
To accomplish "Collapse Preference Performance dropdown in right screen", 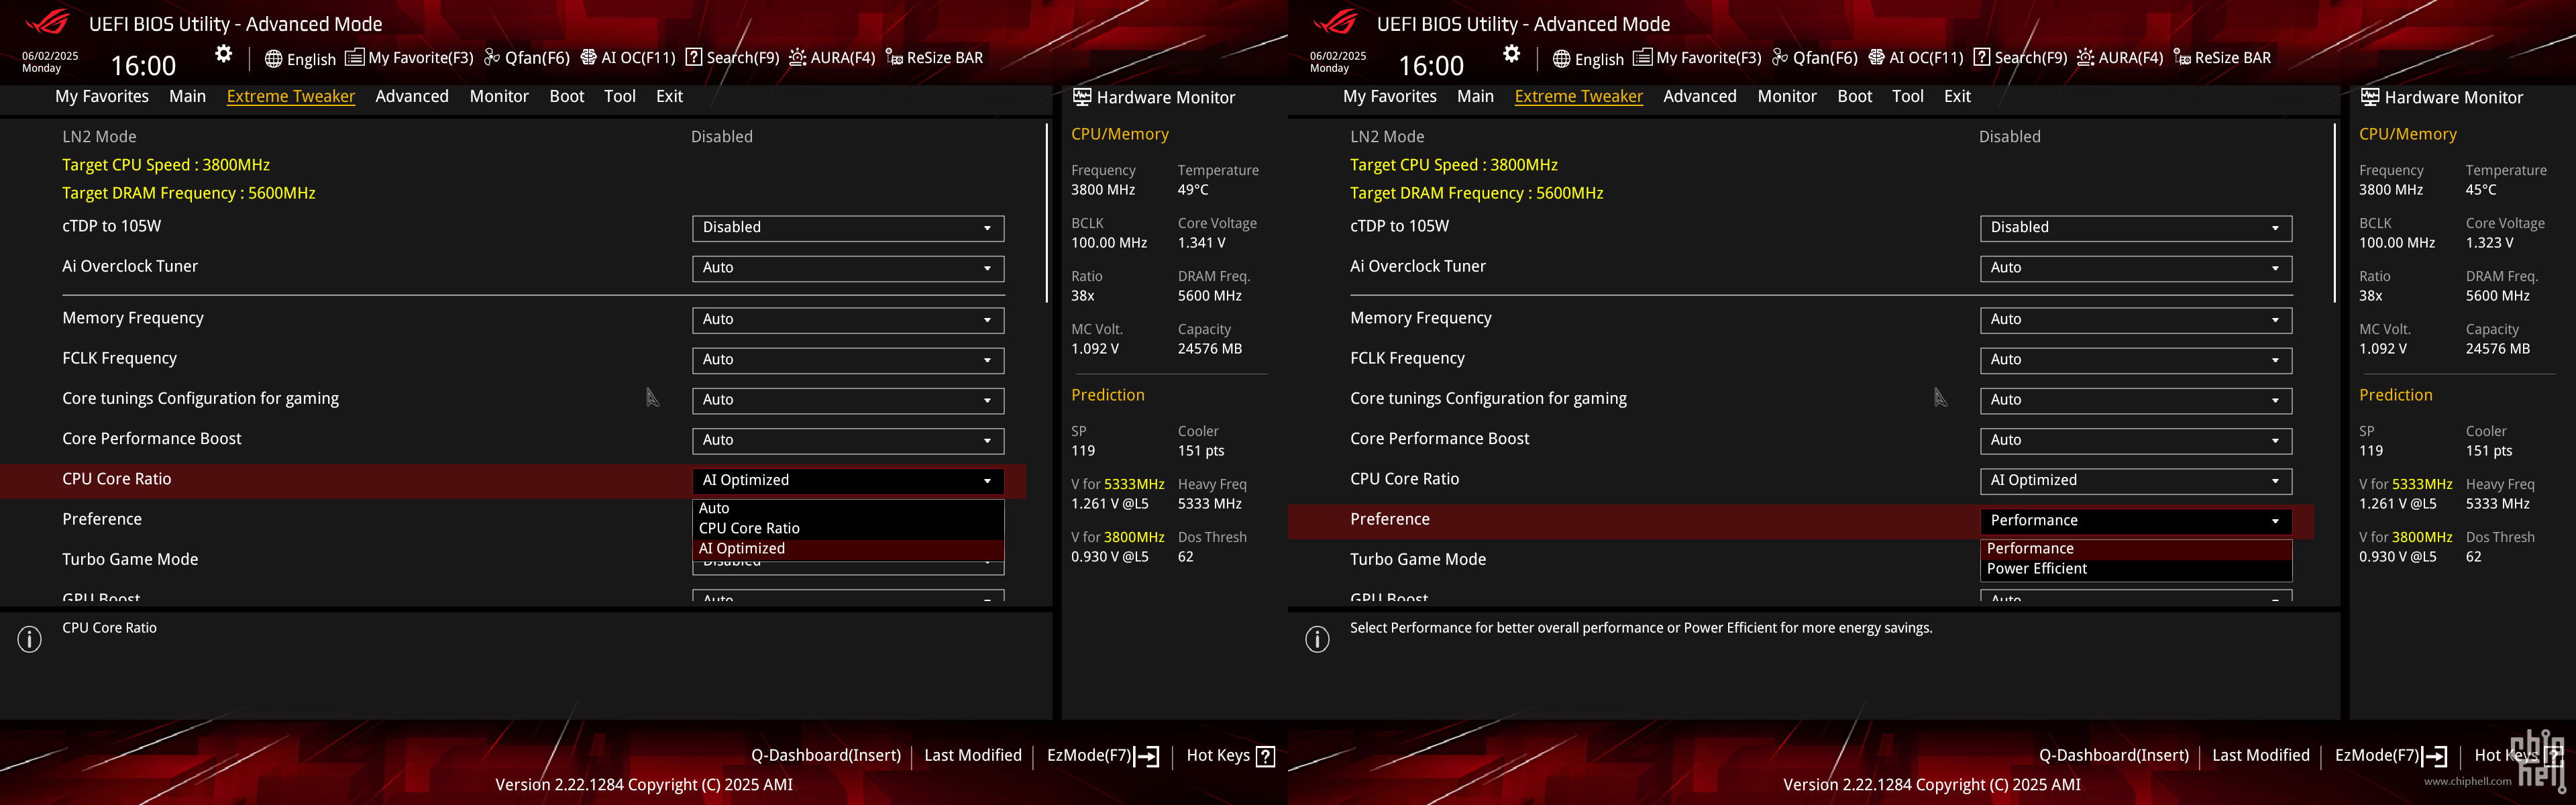I will [2136, 520].
